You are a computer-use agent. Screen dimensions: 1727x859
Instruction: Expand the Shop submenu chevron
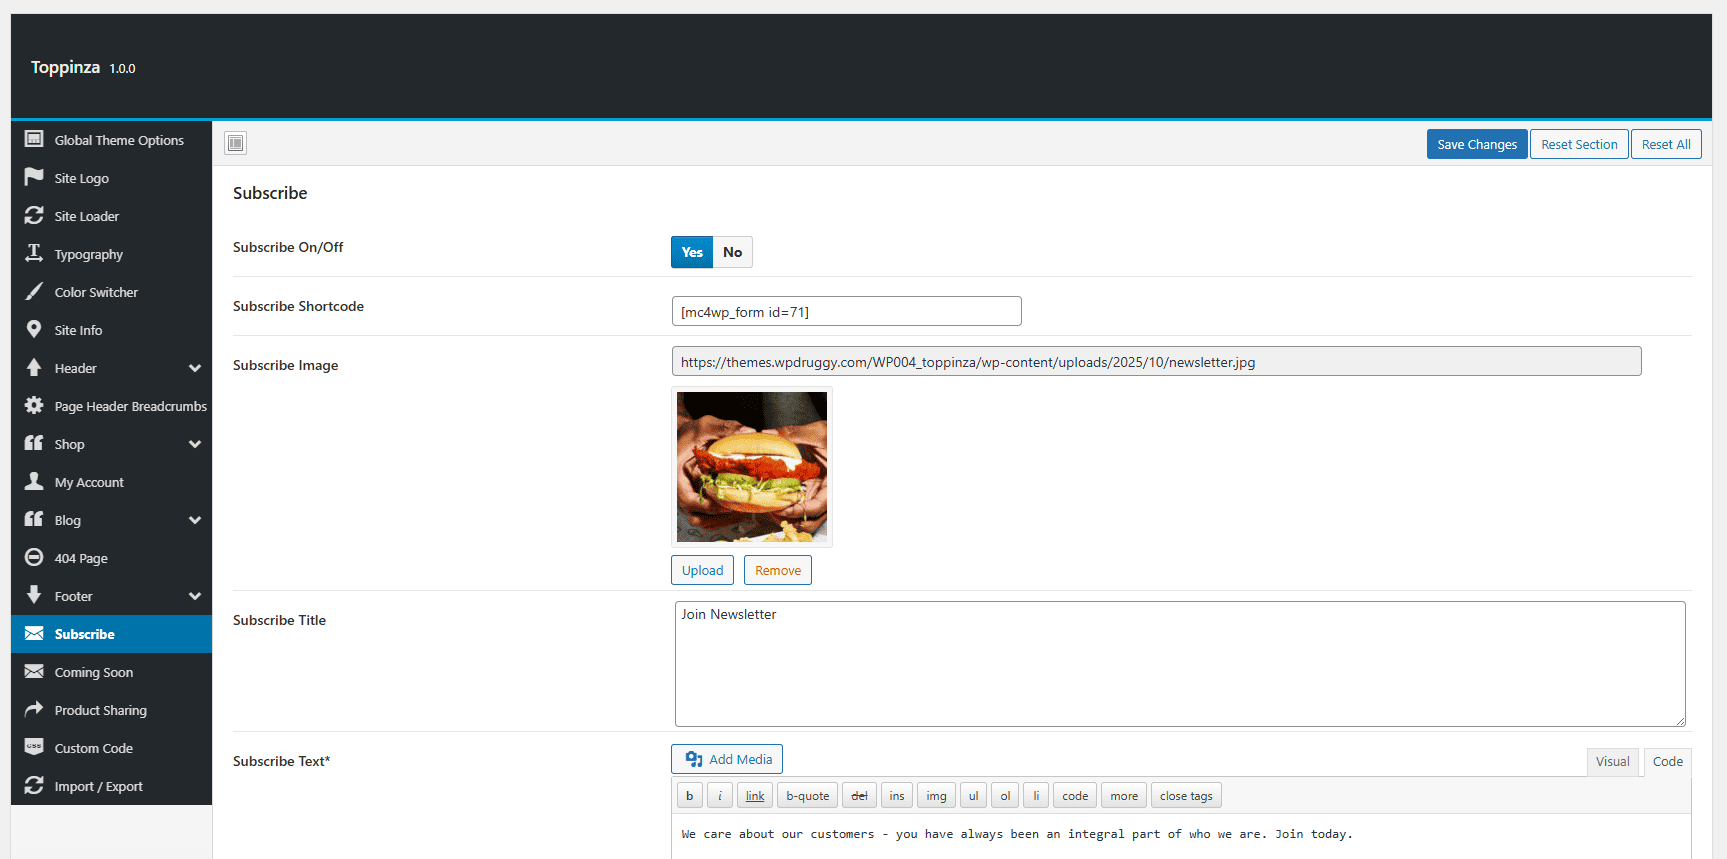[195, 444]
